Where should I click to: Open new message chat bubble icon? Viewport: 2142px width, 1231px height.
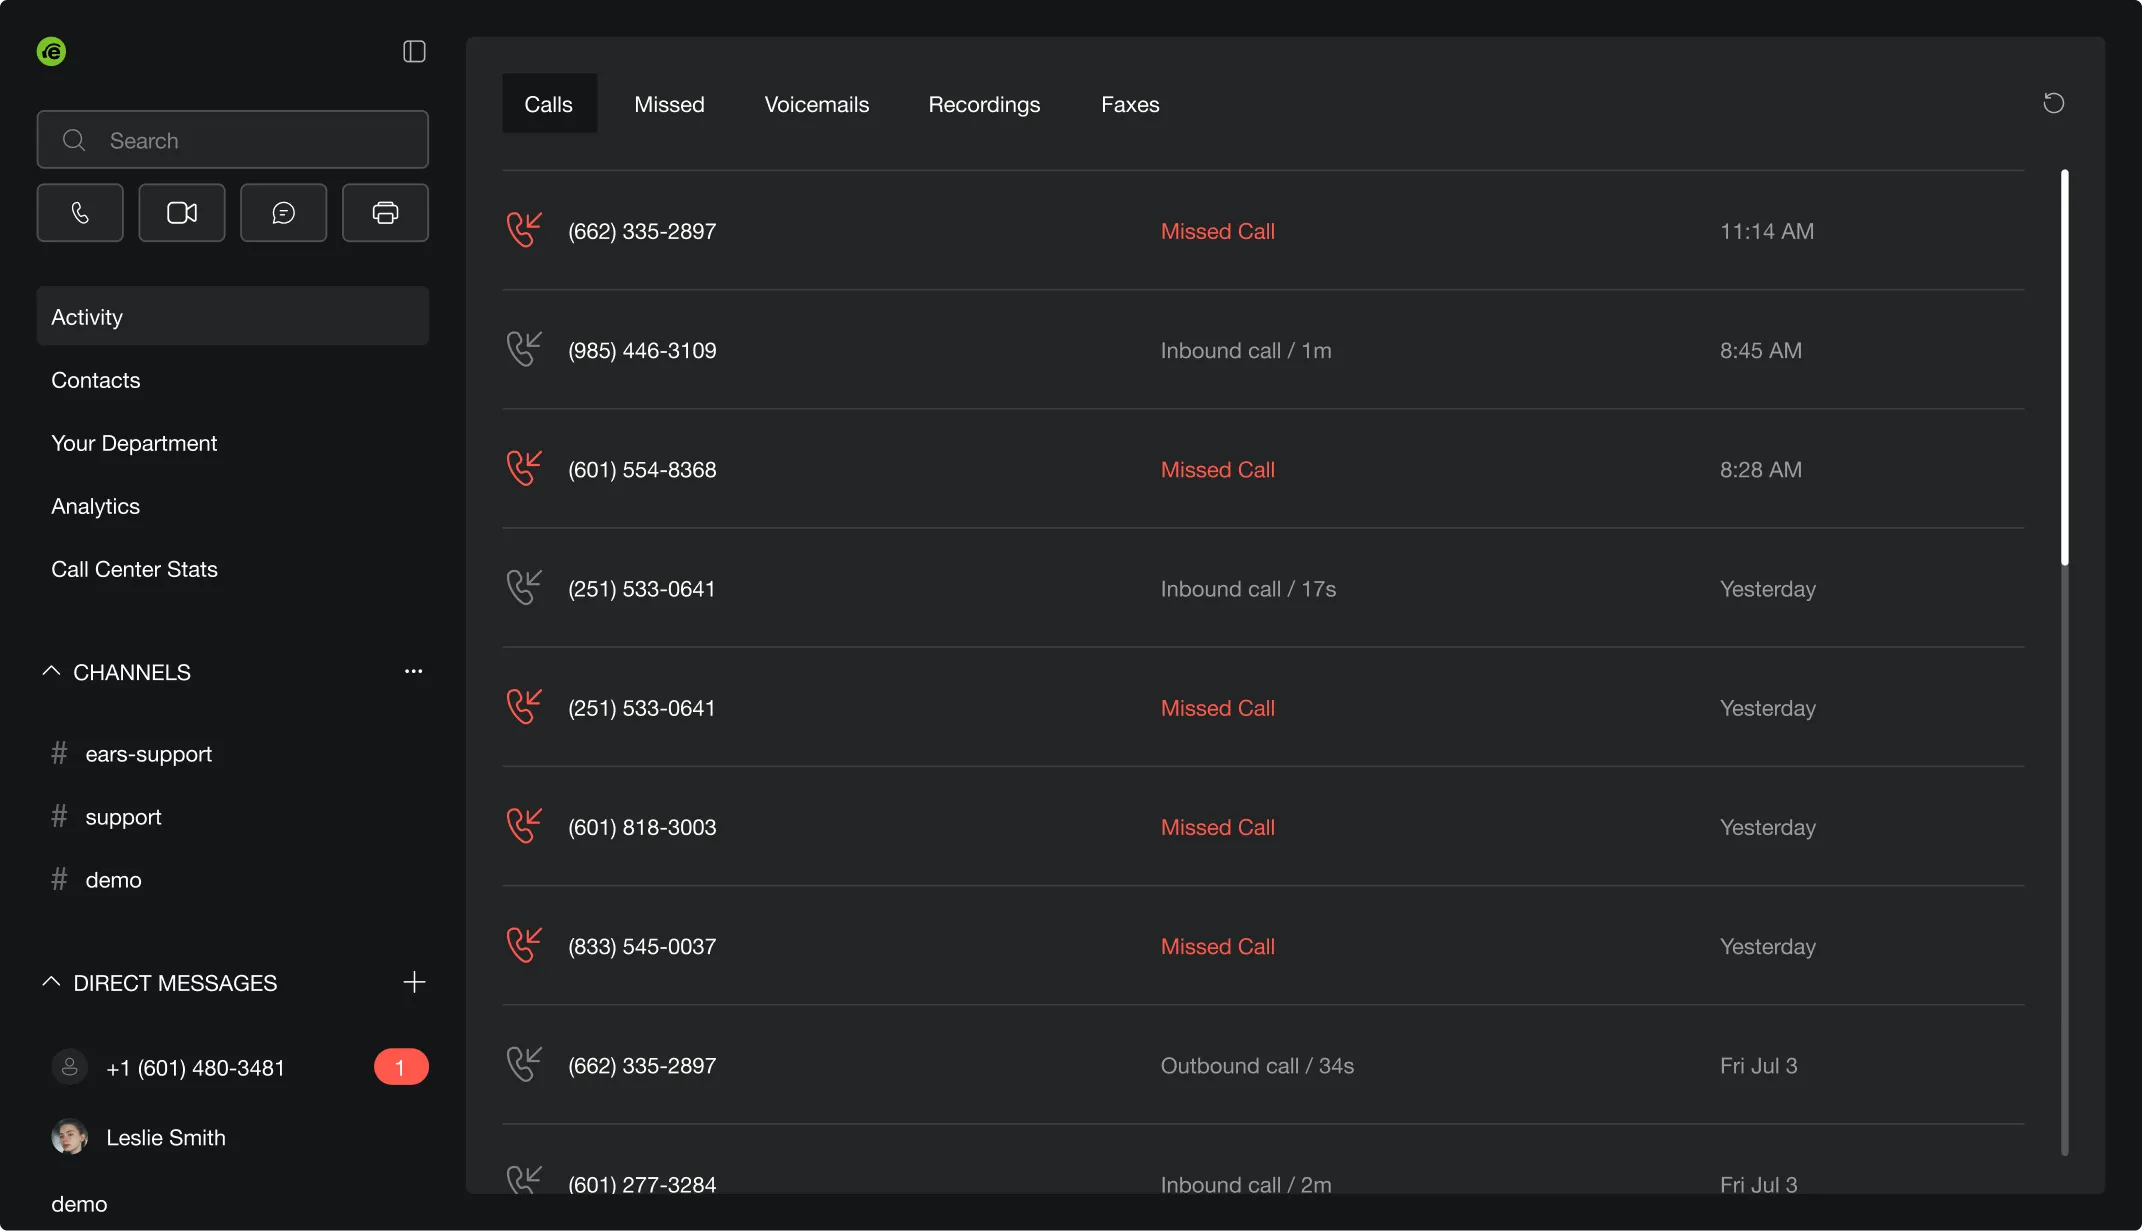(284, 213)
